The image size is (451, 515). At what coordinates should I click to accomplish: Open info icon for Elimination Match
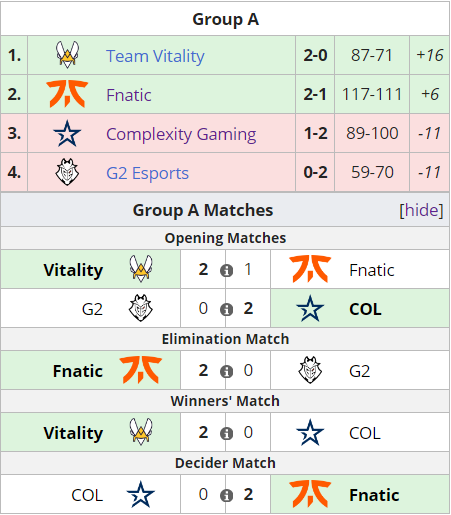[226, 371]
